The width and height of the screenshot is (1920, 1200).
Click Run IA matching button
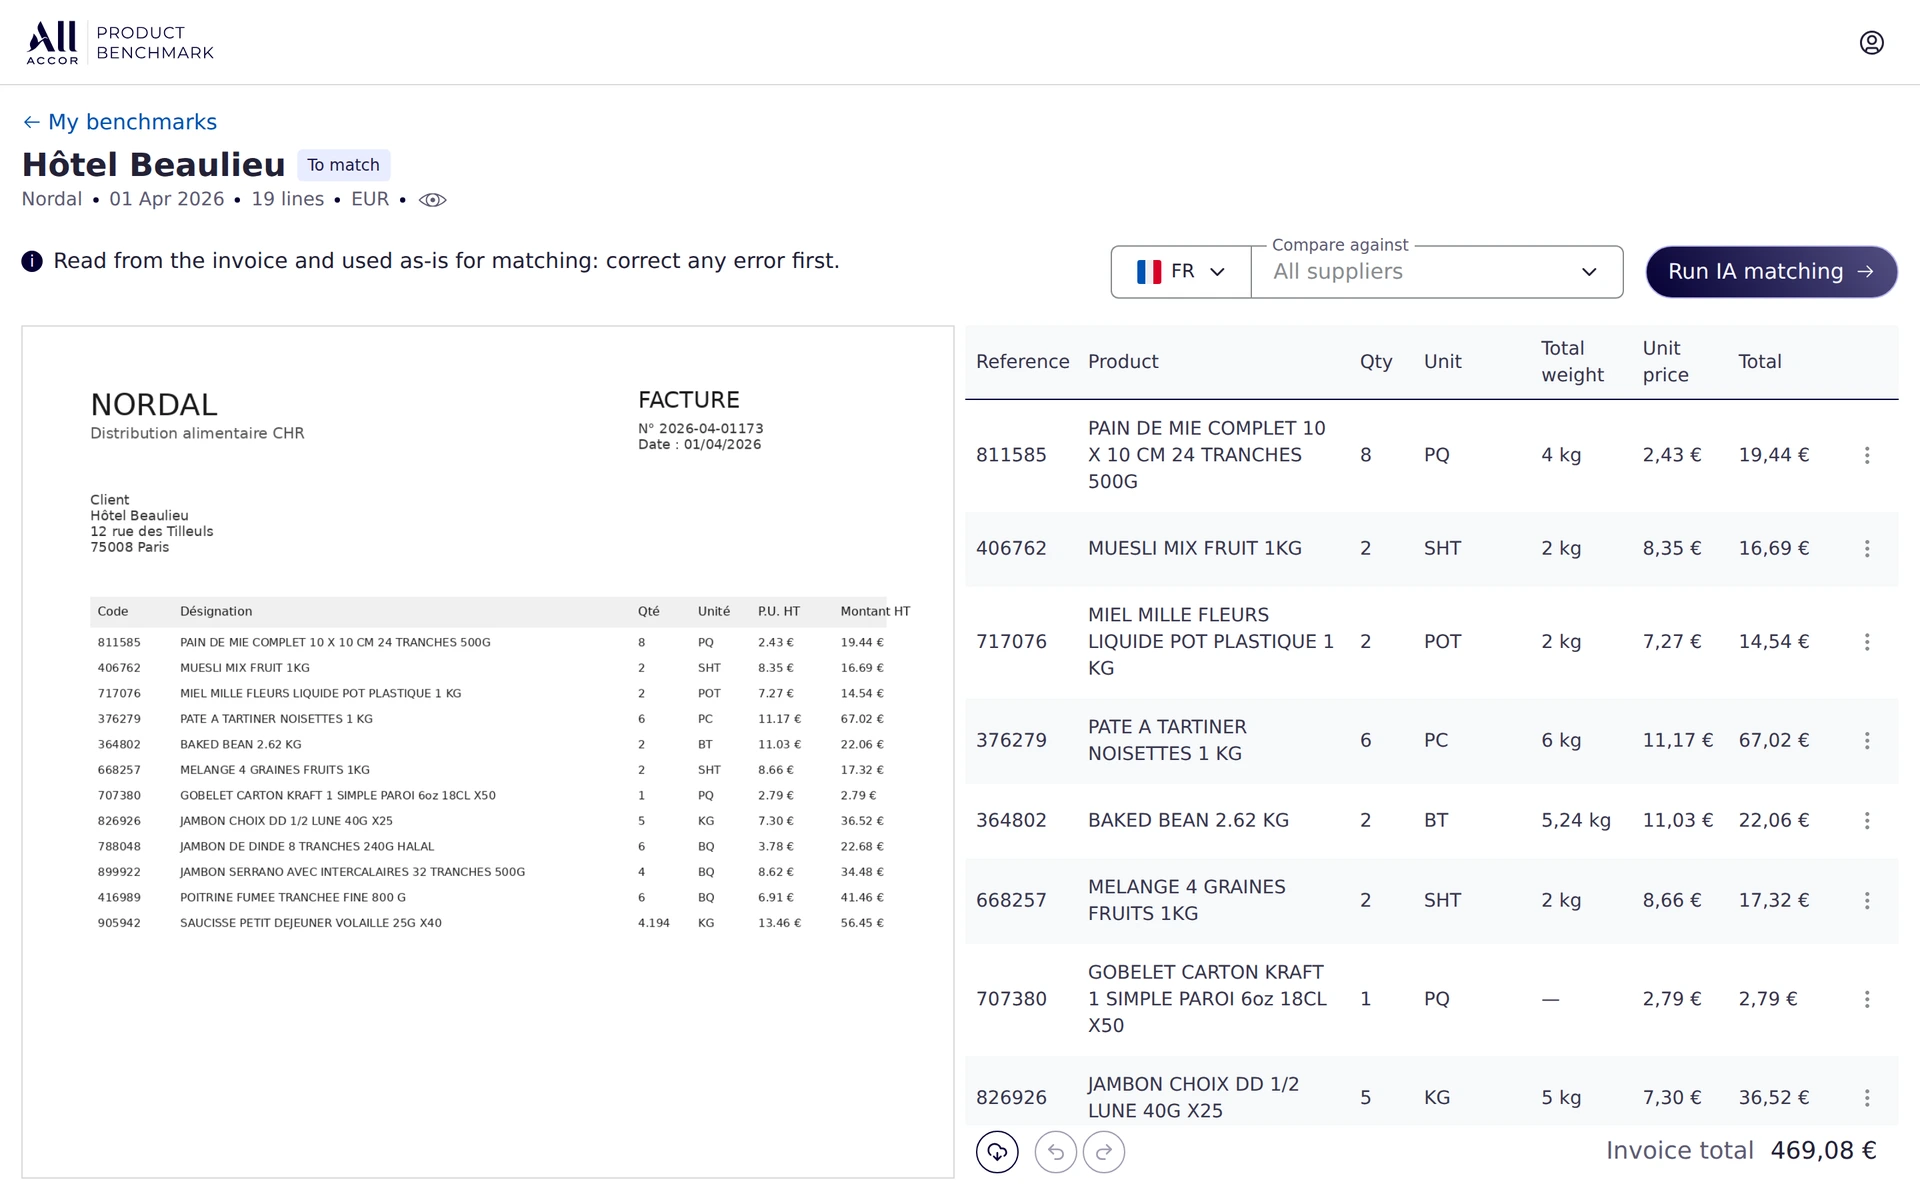pyautogui.click(x=1771, y=272)
